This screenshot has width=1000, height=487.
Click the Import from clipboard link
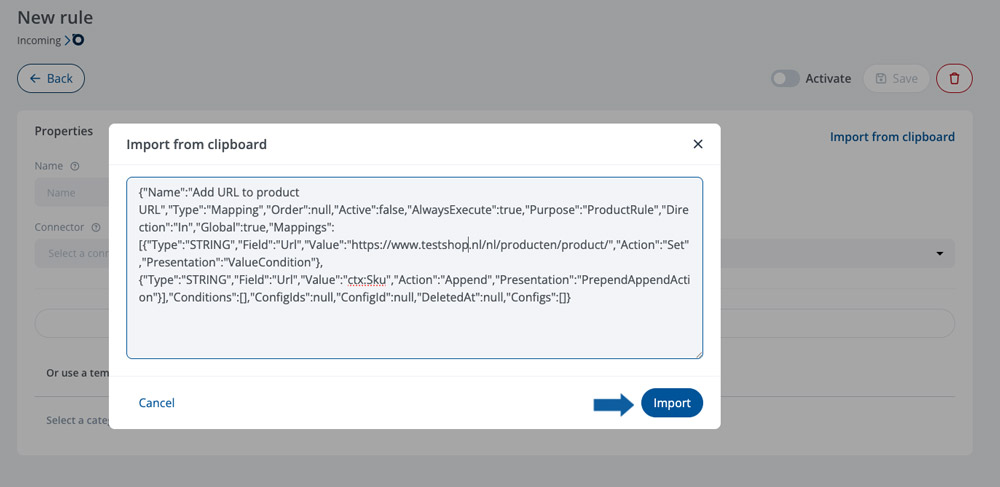click(x=892, y=137)
